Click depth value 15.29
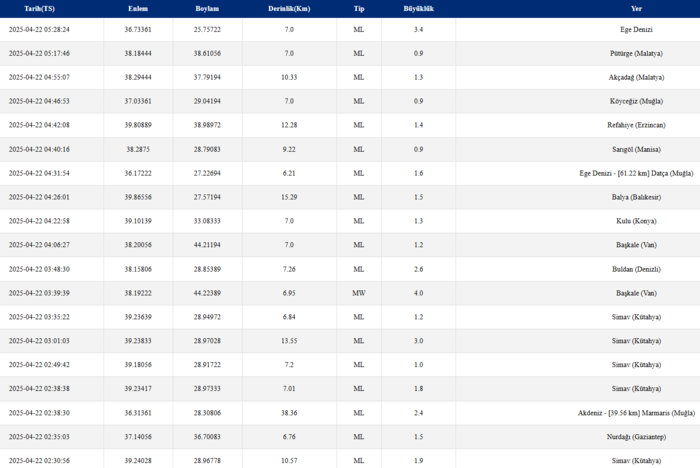Image resolution: width=700 pixels, height=468 pixels. tap(289, 197)
